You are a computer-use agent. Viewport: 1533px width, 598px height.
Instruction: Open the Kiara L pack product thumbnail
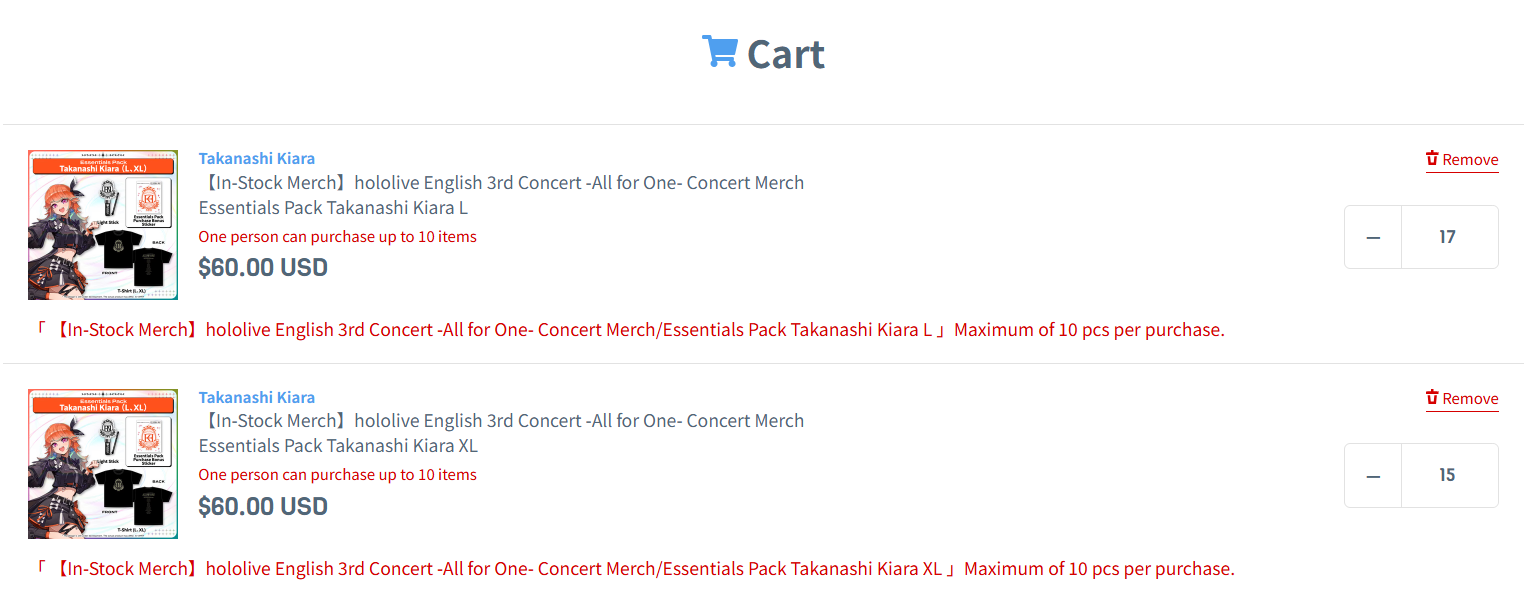pyautogui.click(x=103, y=225)
